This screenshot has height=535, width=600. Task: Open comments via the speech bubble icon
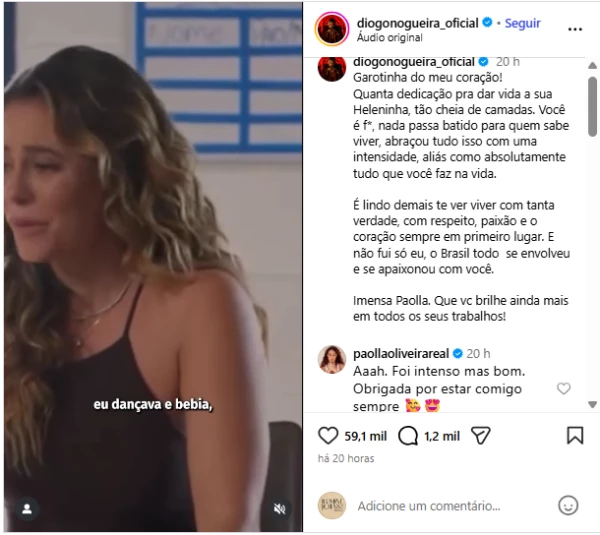pos(408,436)
